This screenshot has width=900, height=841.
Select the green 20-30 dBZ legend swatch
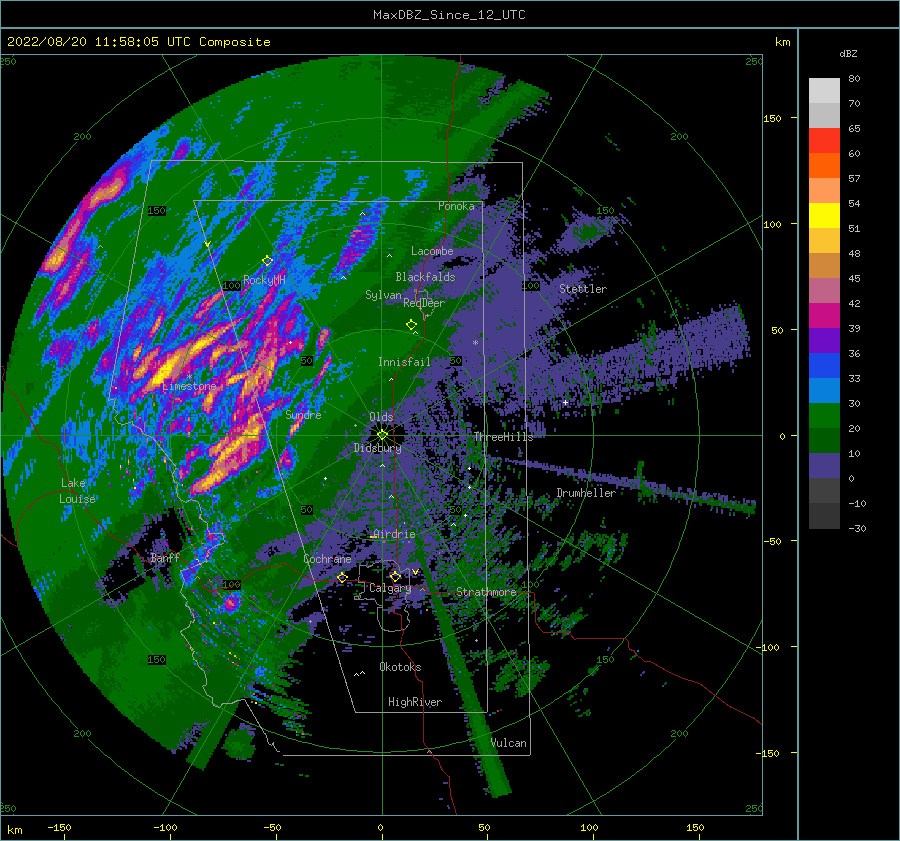pyautogui.click(x=824, y=416)
